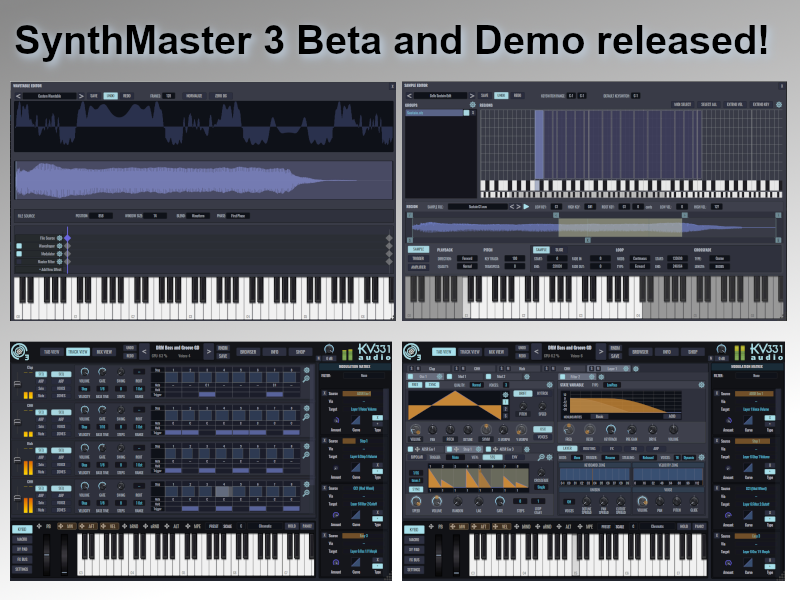Switch to Track View in the Tab View synth window
The height and width of the screenshot is (600, 800).
point(469,352)
